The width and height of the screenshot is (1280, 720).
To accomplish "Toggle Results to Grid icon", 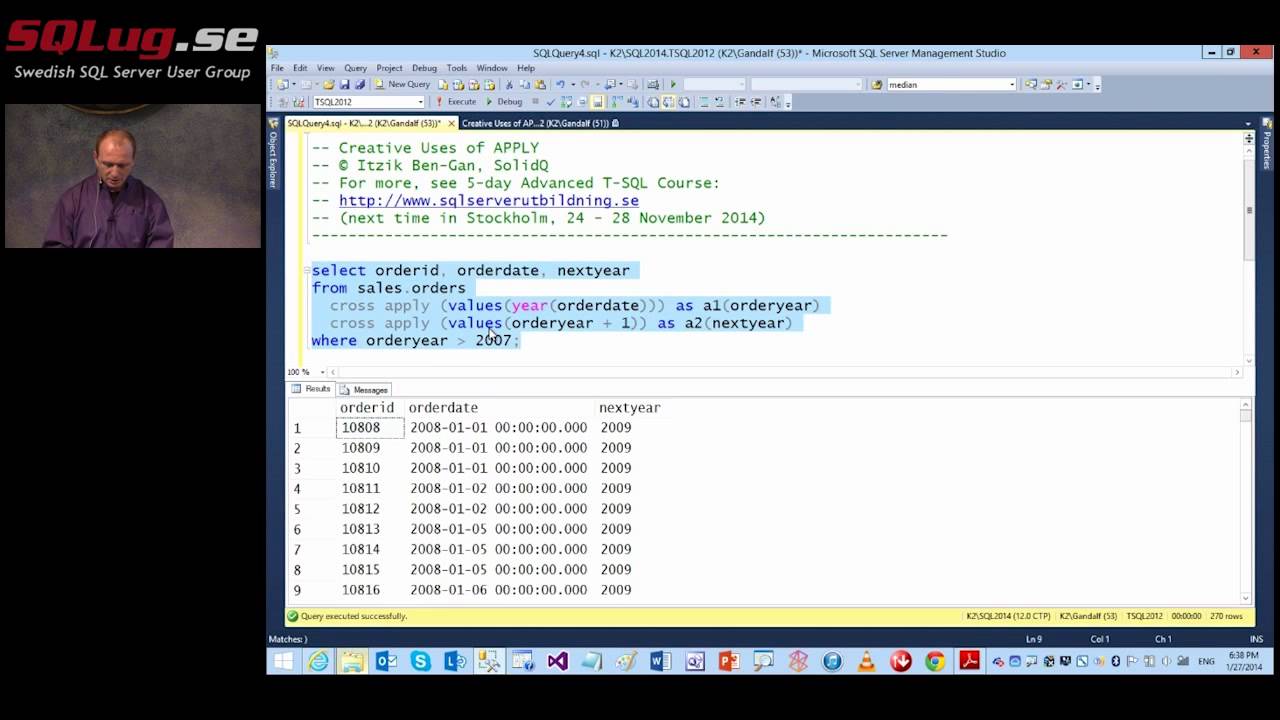I will (668, 102).
